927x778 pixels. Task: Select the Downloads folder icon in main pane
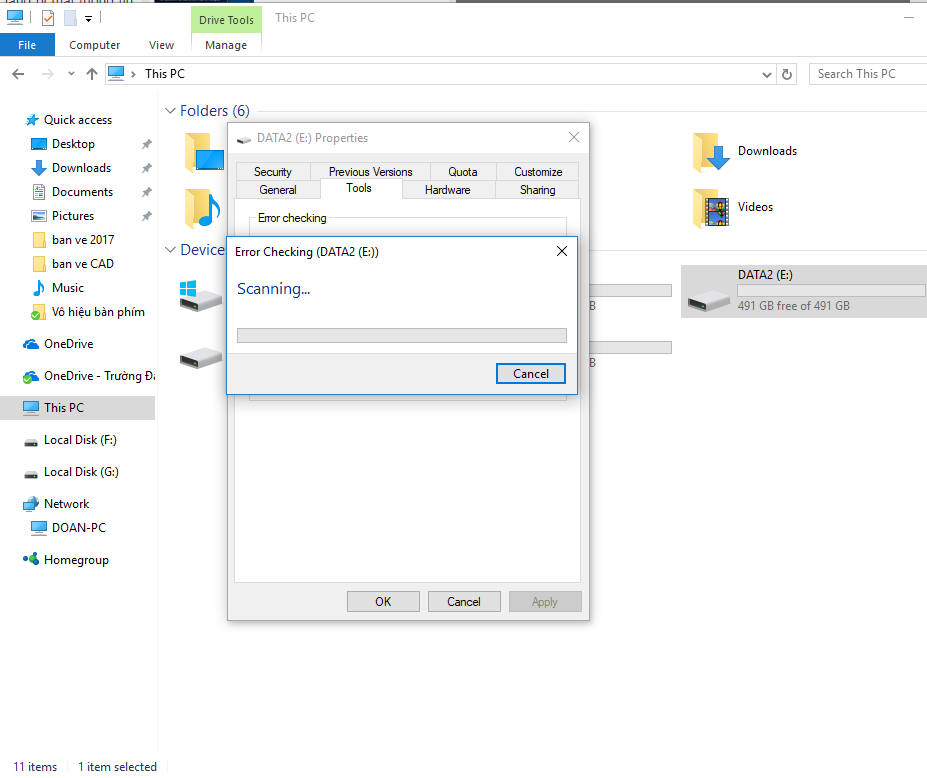pyautogui.click(x=711, y=152)
